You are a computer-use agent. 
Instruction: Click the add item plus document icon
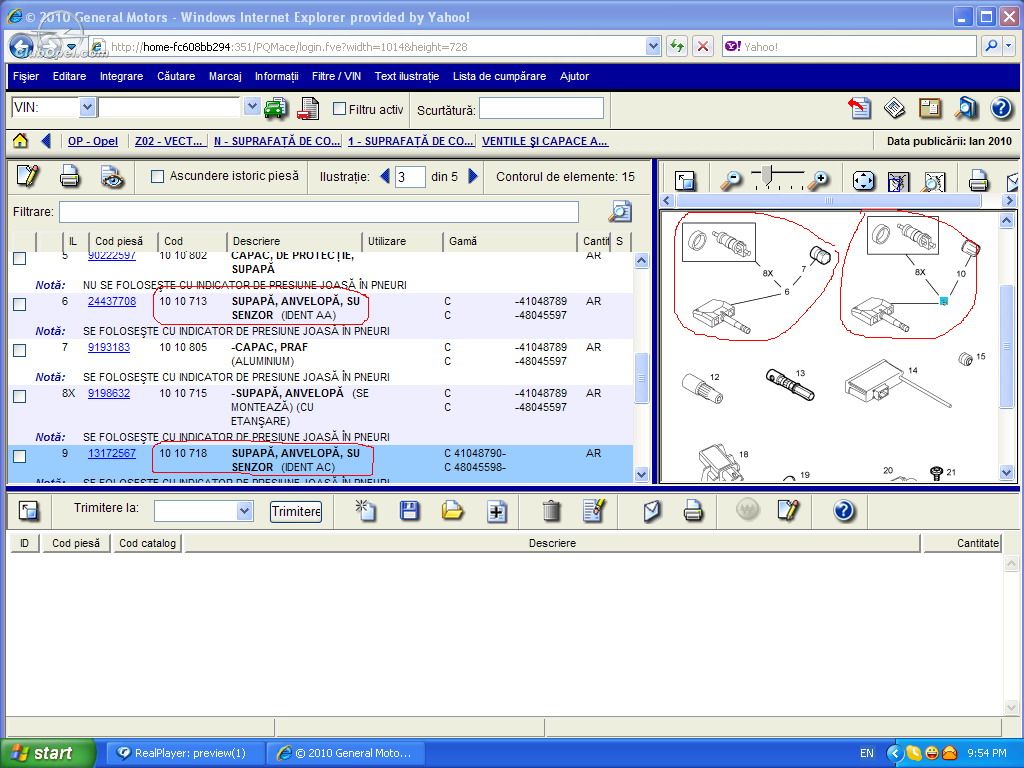497,511
